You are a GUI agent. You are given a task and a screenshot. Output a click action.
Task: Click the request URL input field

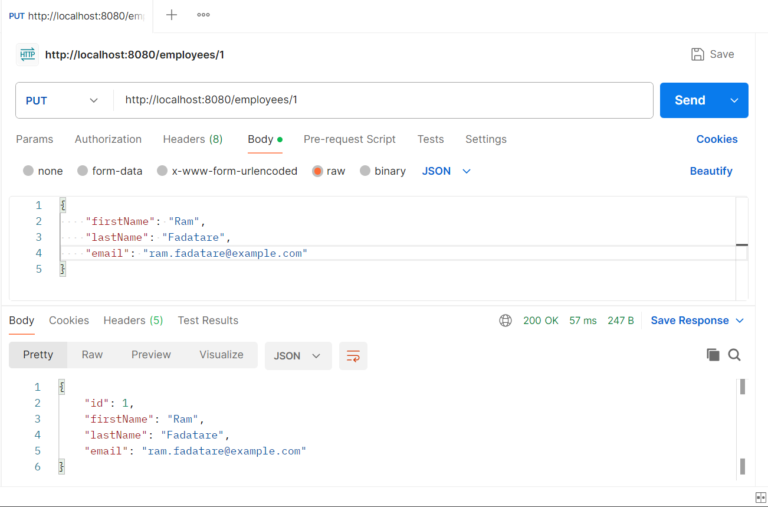pyautogui.click(x=384, y=100)
